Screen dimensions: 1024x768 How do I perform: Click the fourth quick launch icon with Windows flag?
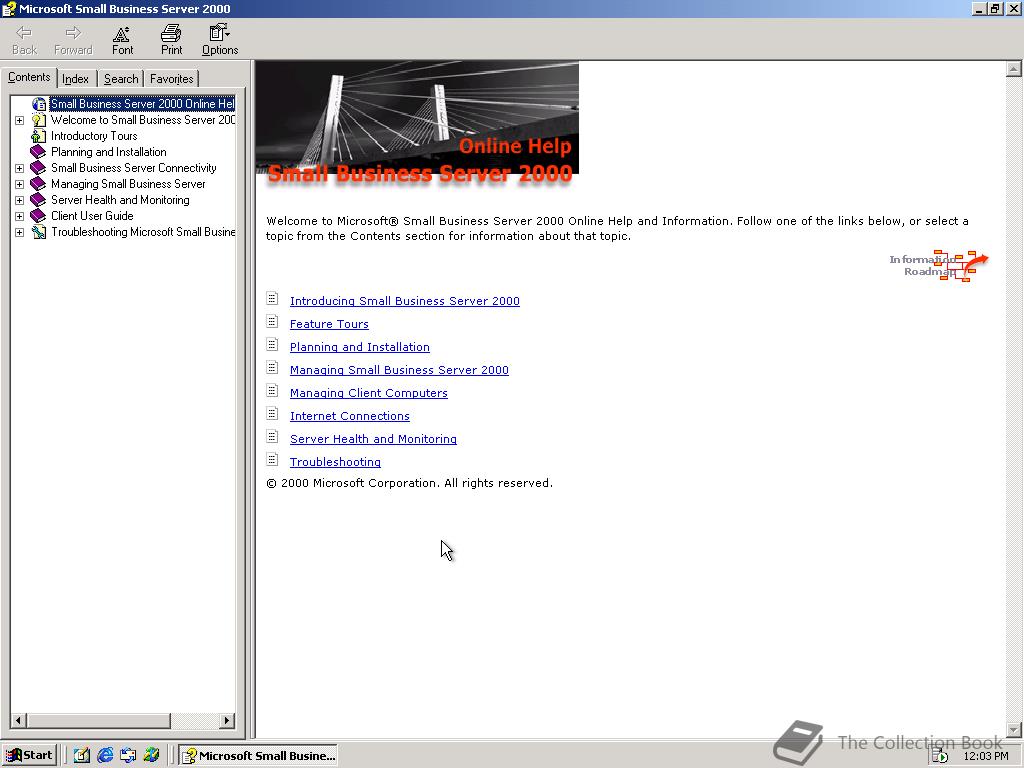[152, 756]
